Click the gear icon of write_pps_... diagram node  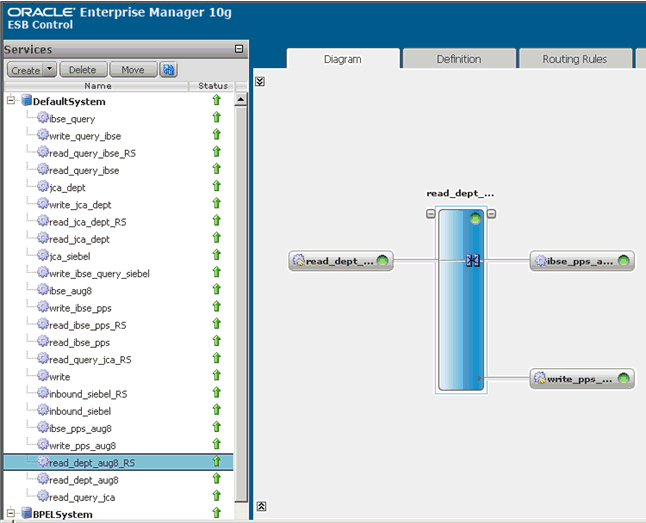point(540,378)
